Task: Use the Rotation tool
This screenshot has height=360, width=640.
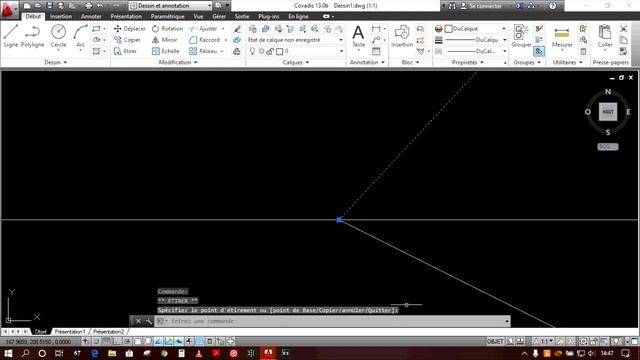Action: [167, 29]
